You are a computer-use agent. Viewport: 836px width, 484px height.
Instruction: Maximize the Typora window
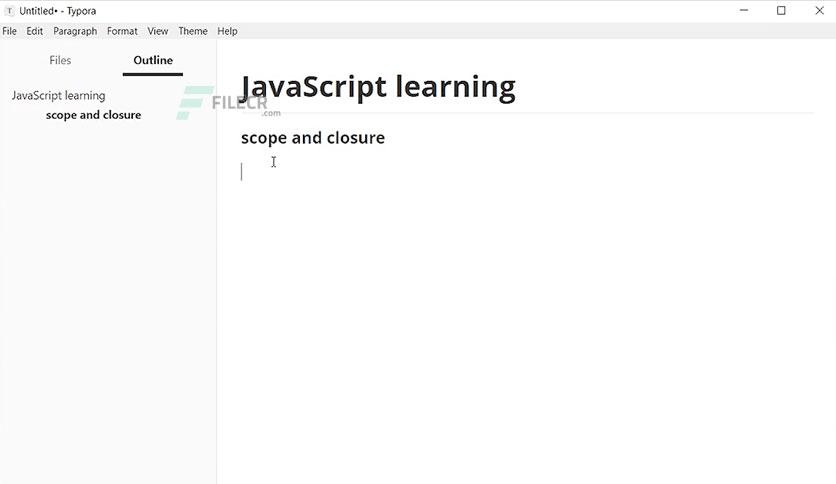tap(781, 10)
